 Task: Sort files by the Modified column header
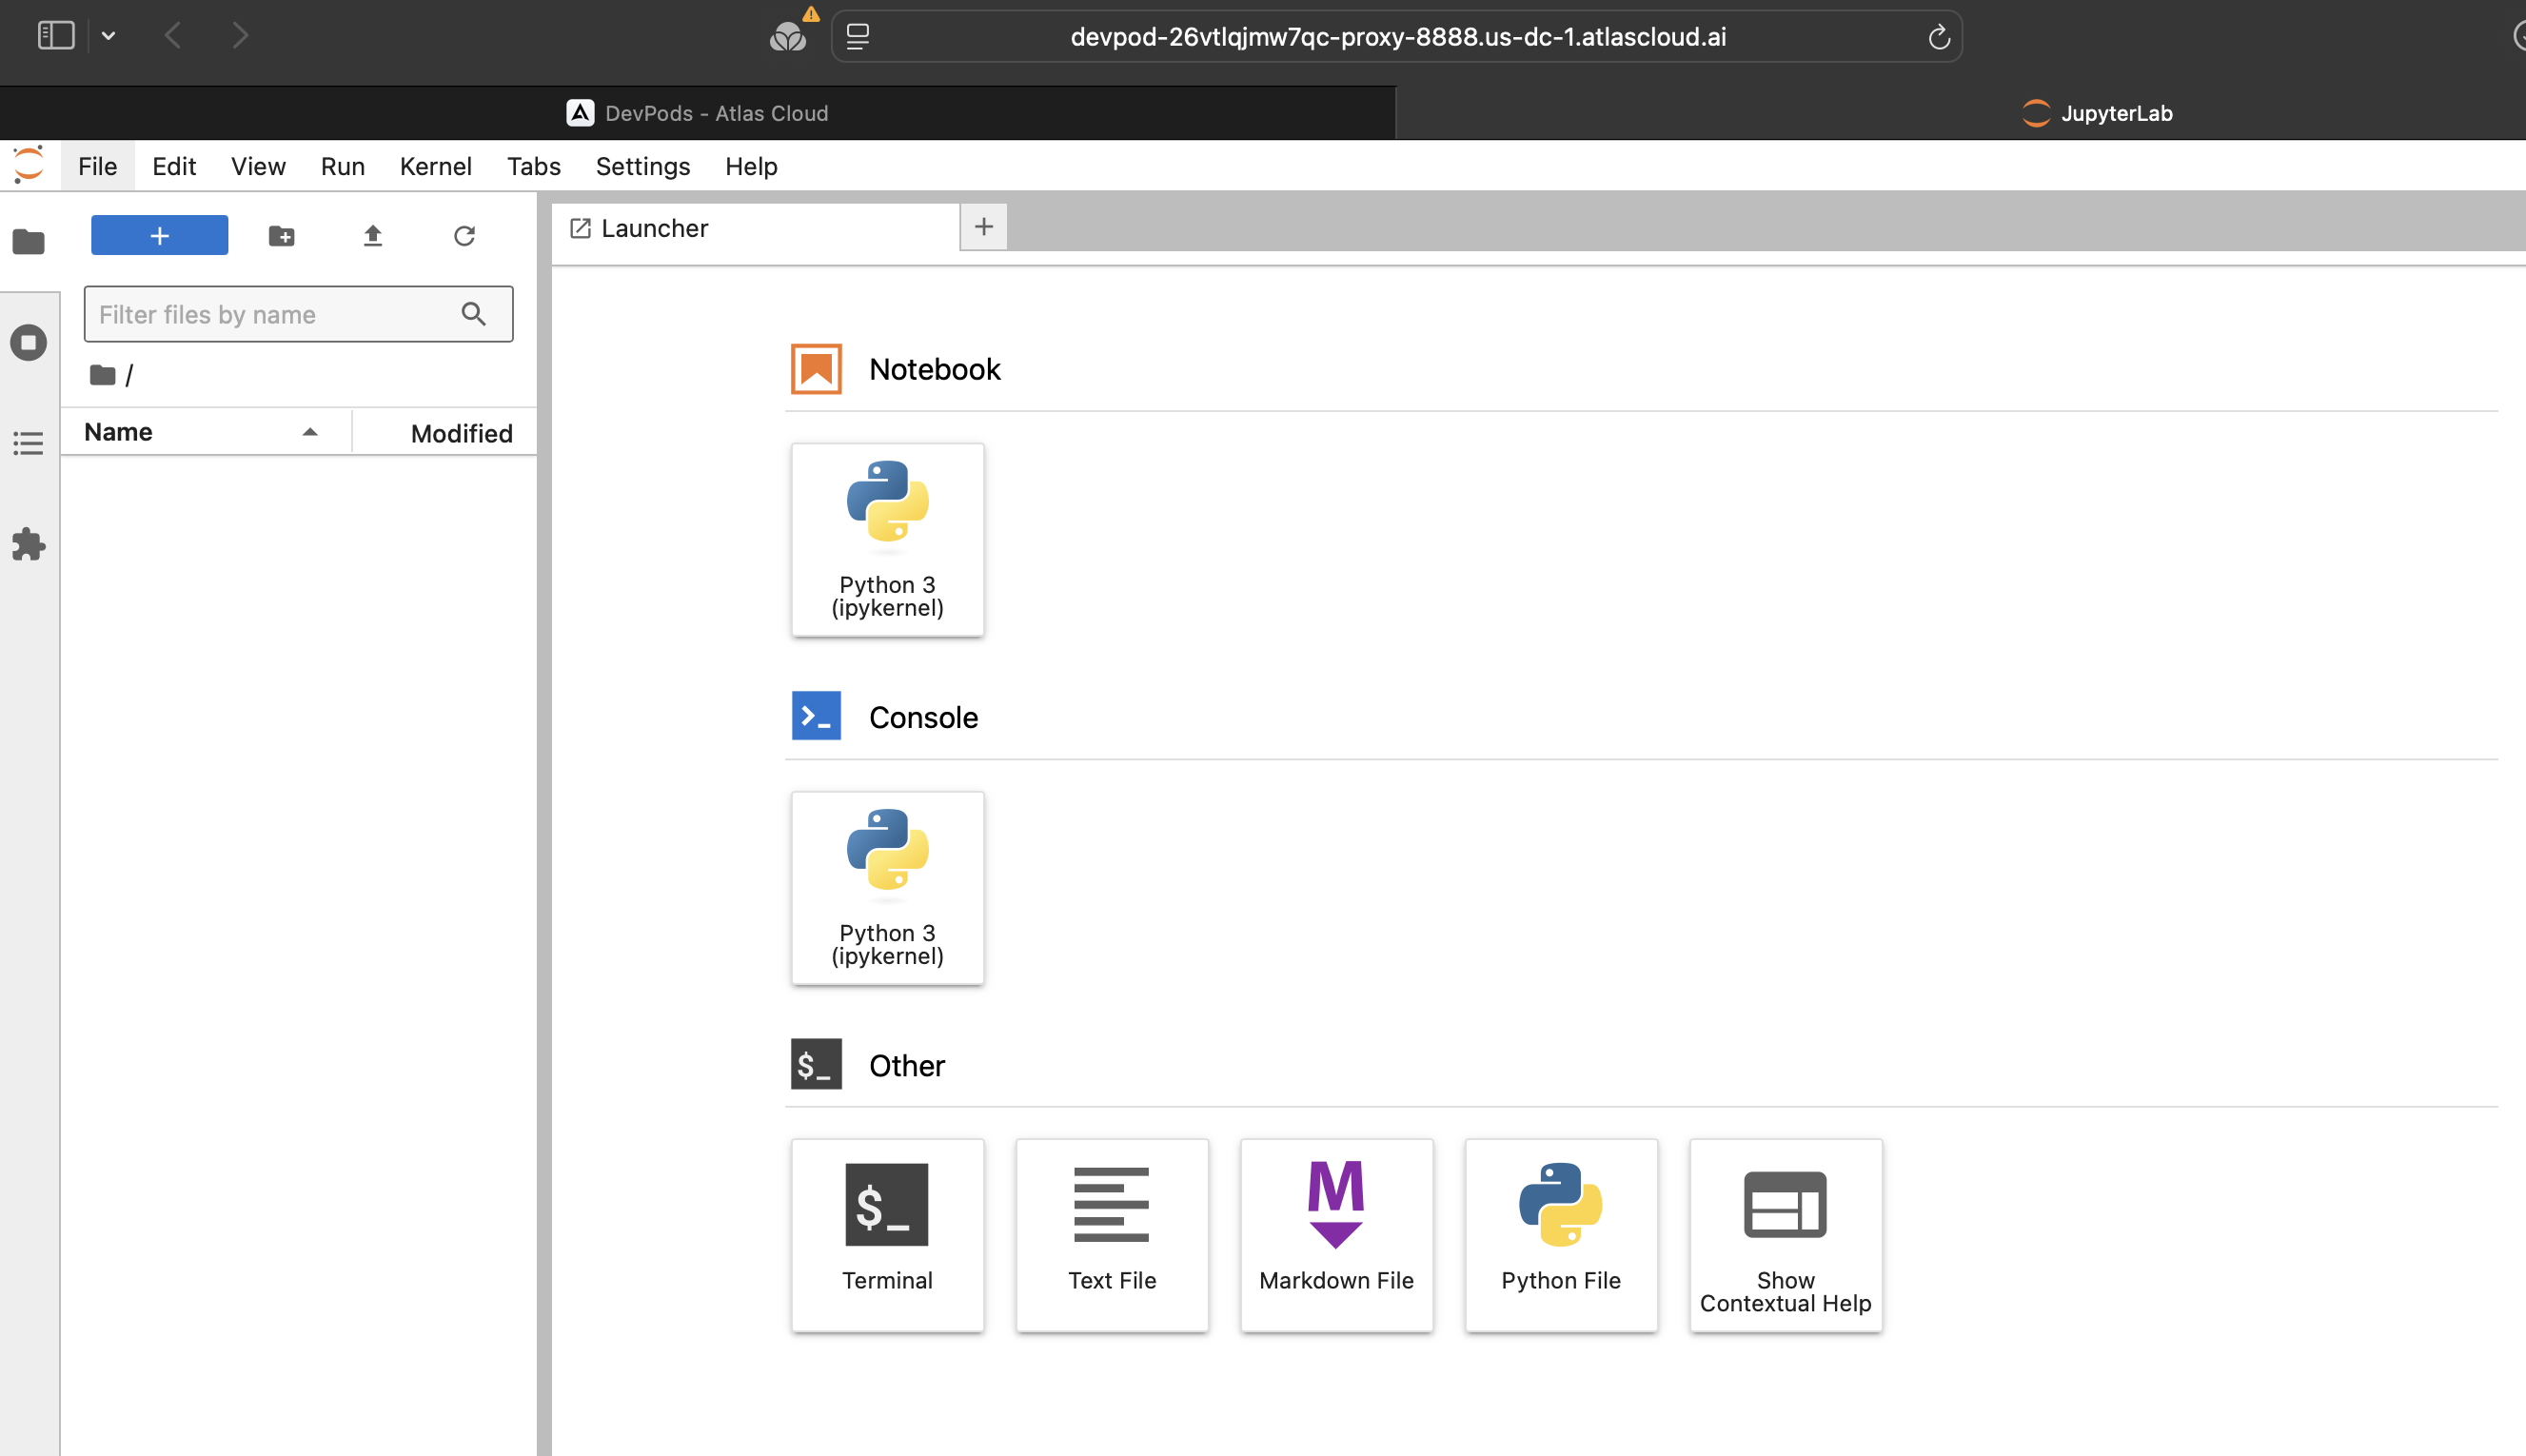click(445, 433)
